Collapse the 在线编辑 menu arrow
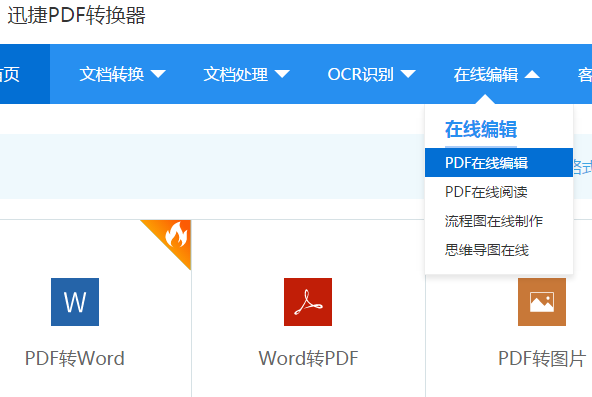592x397 pixels. coord(532,74)
